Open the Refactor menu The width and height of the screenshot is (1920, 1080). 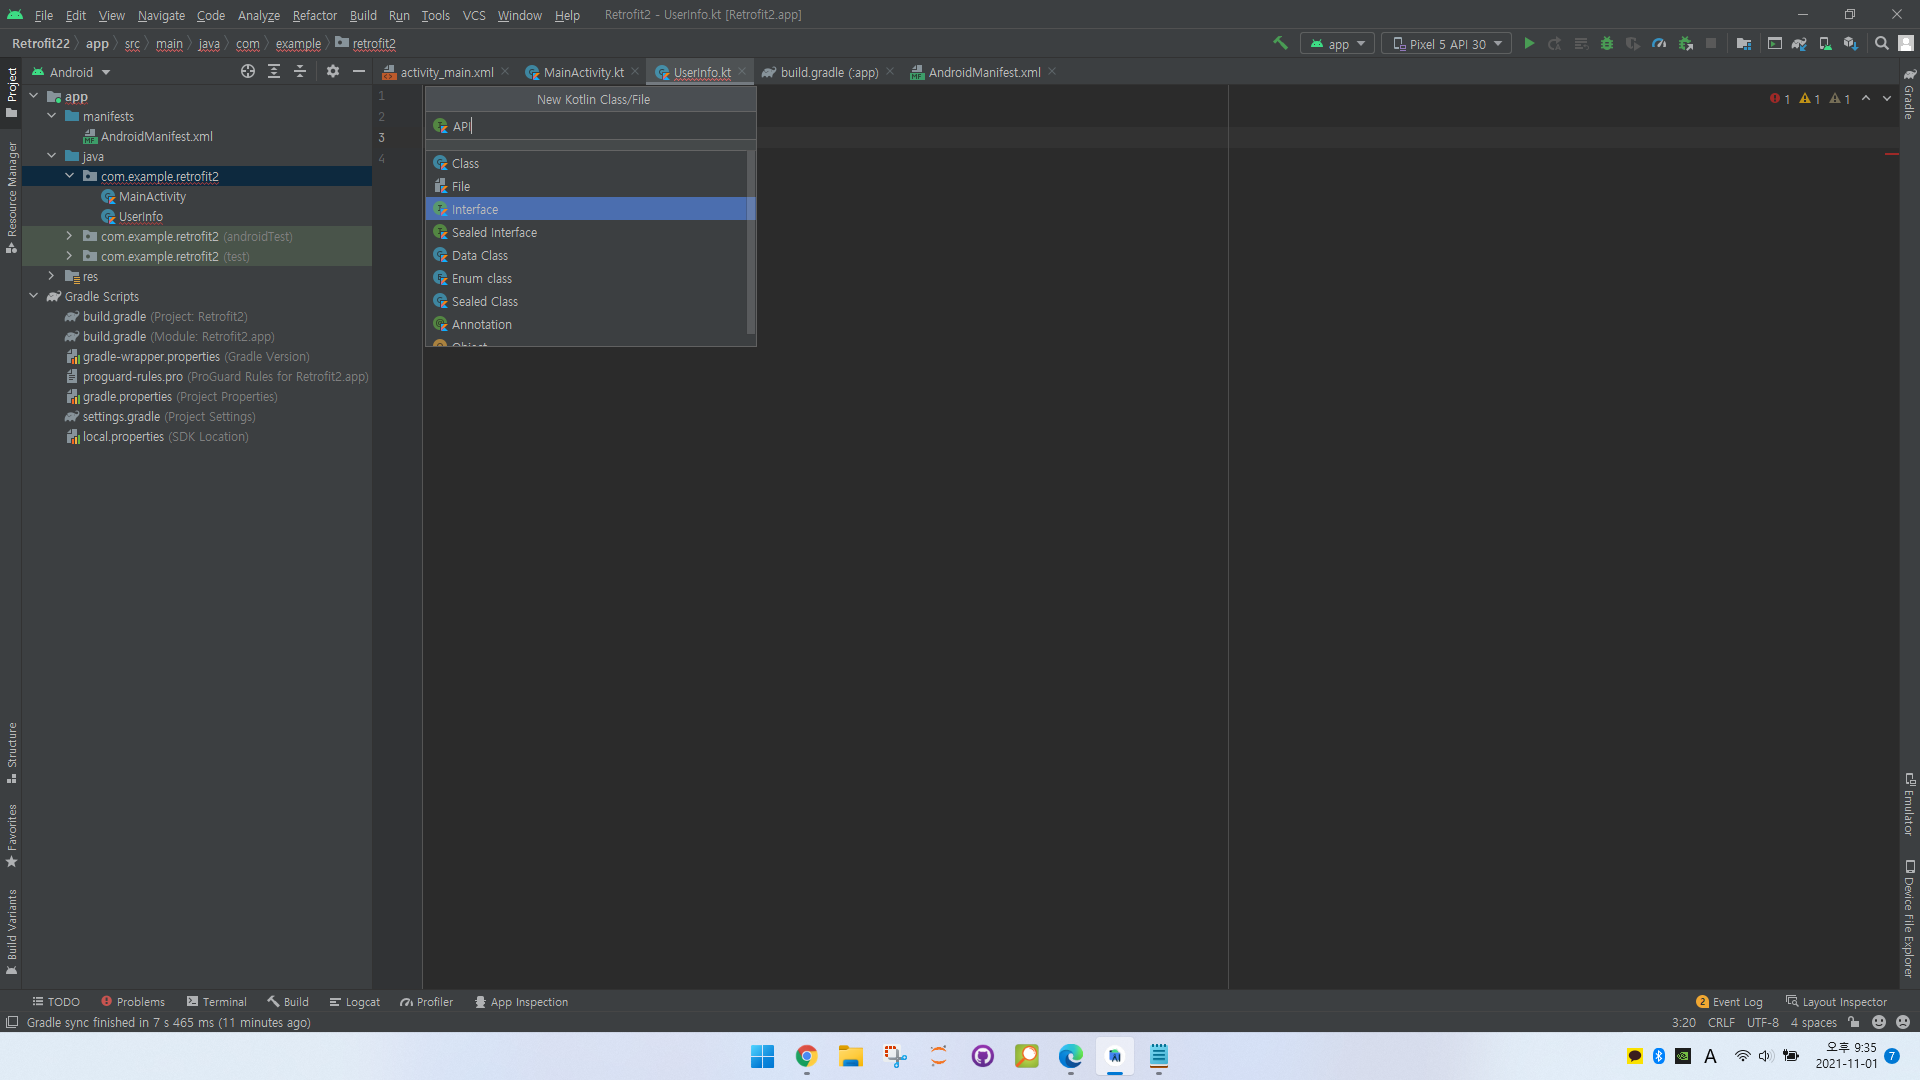[x=314, y=15]
